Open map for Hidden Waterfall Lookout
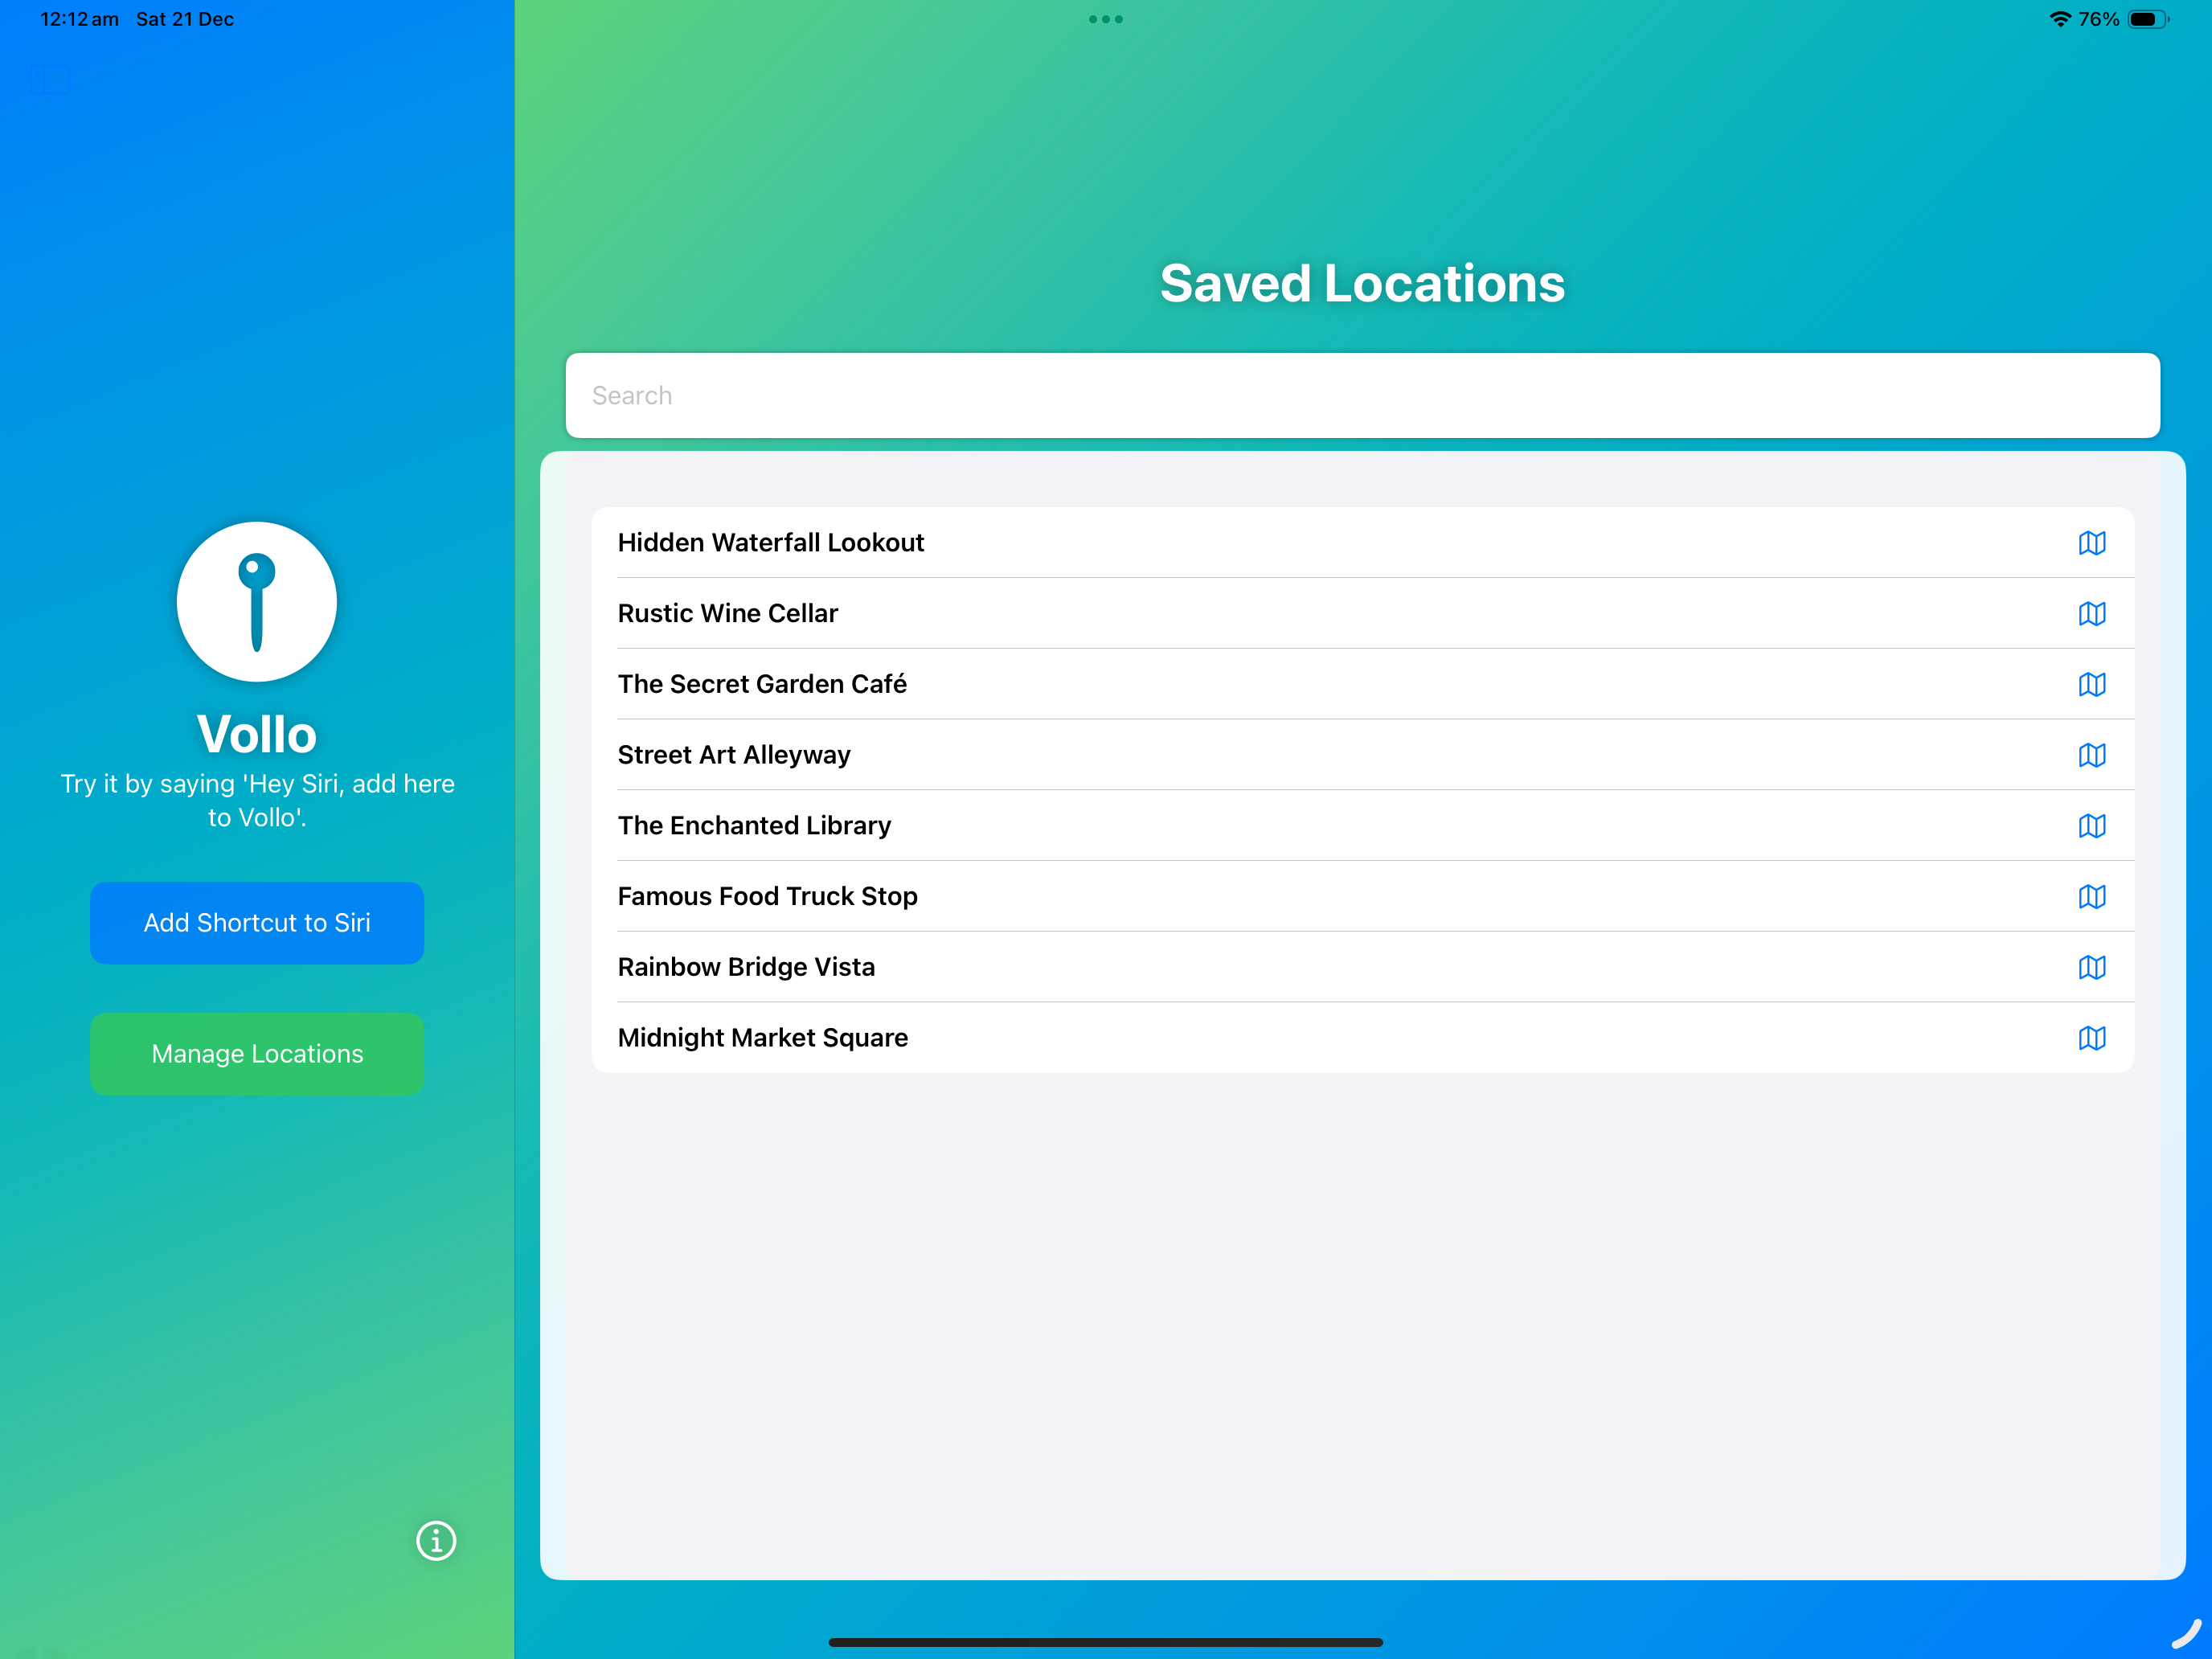 coord(2091,542)
